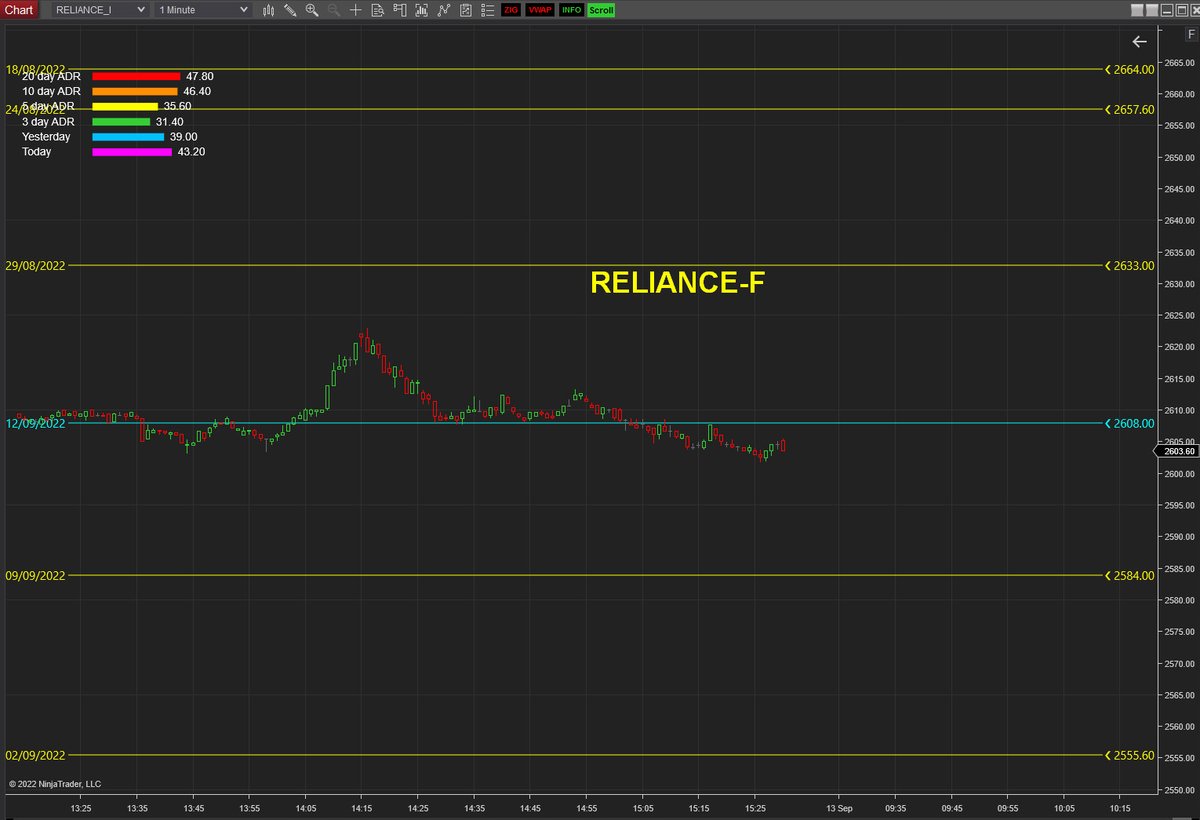Click the 18/08/2022 line label
Viewport: 1200px width, 820px height.
(35, 69)
